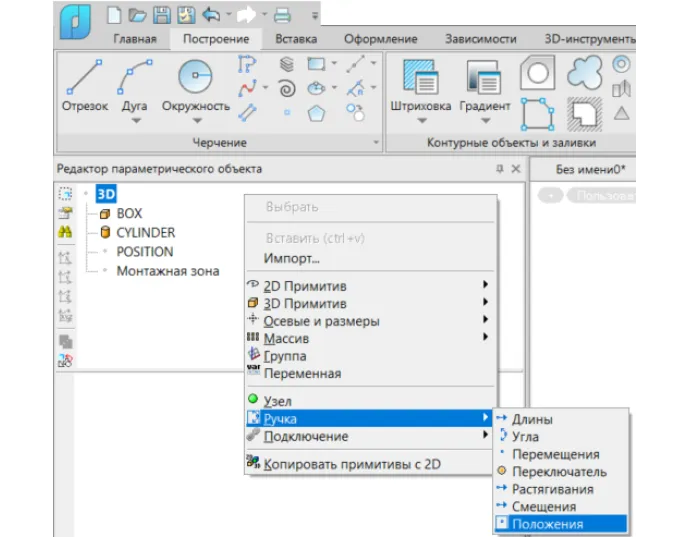688x537 pixels.
Task: Pin the parametric object editor panel
Action: click(x=499, y=168)
